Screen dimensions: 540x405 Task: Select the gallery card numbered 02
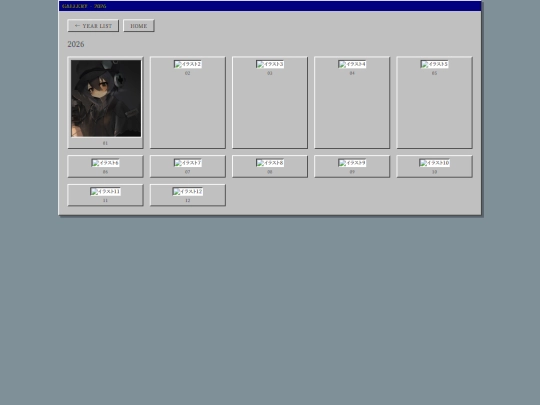pos(188,103)
